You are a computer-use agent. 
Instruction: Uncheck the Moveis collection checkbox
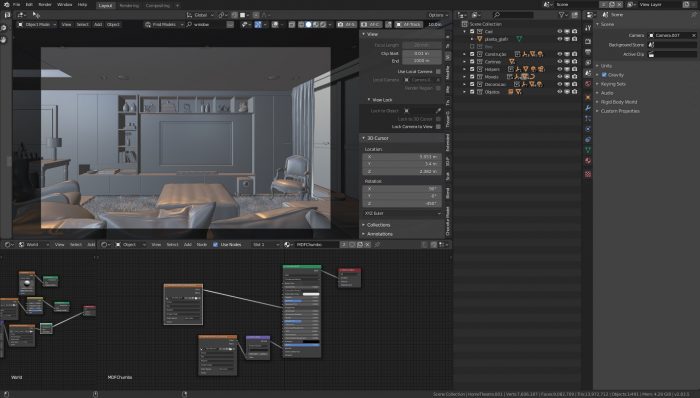[x=472, y=77]
